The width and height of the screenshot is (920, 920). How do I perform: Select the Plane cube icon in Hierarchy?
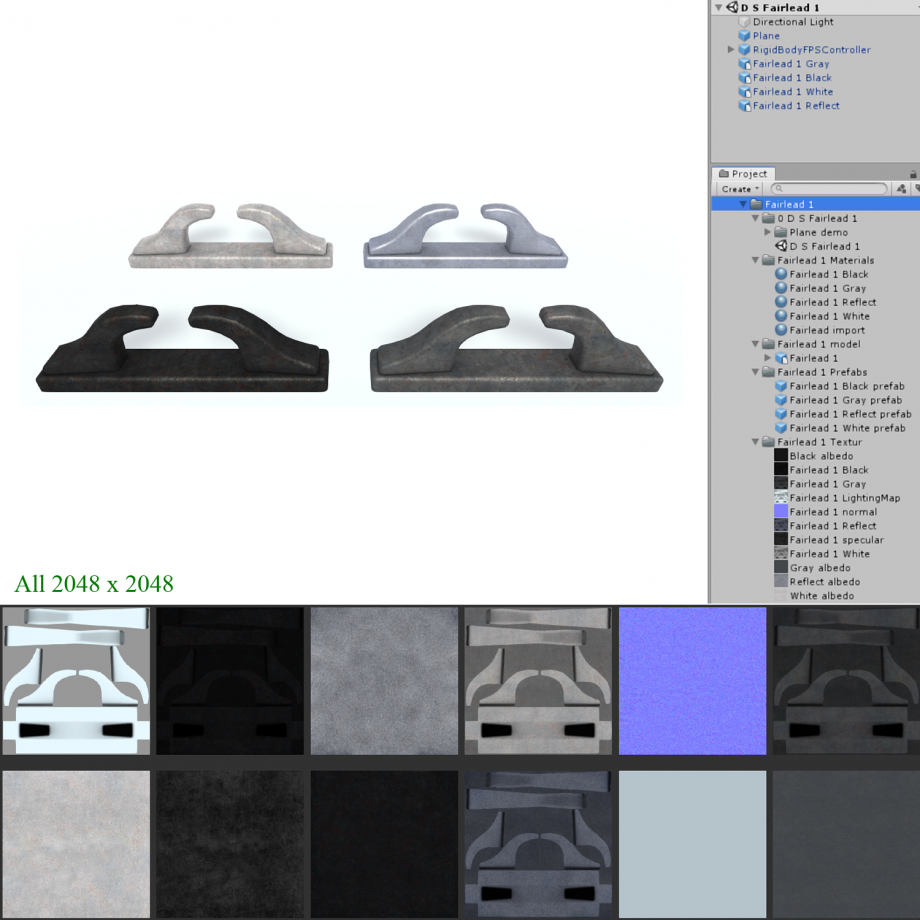tap(744, 36)
